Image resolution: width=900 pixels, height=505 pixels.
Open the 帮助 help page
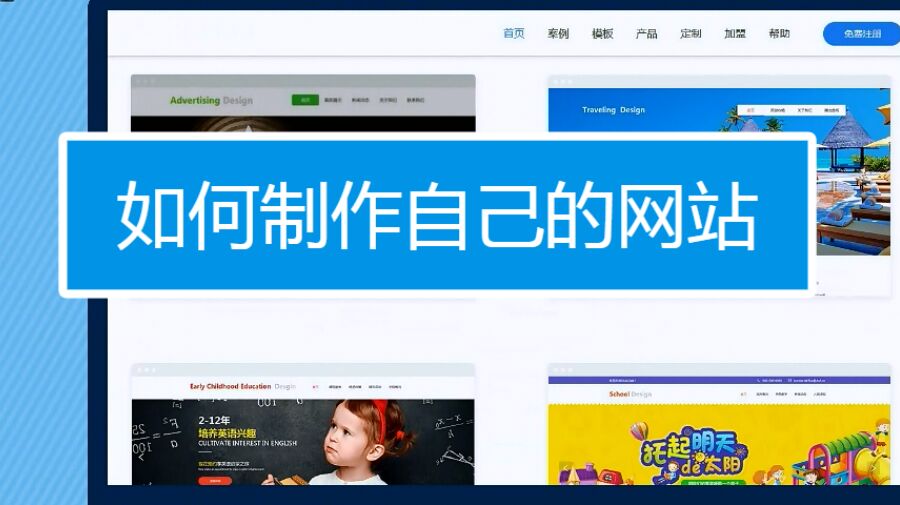pyautogui.click(x=779, y=34)
